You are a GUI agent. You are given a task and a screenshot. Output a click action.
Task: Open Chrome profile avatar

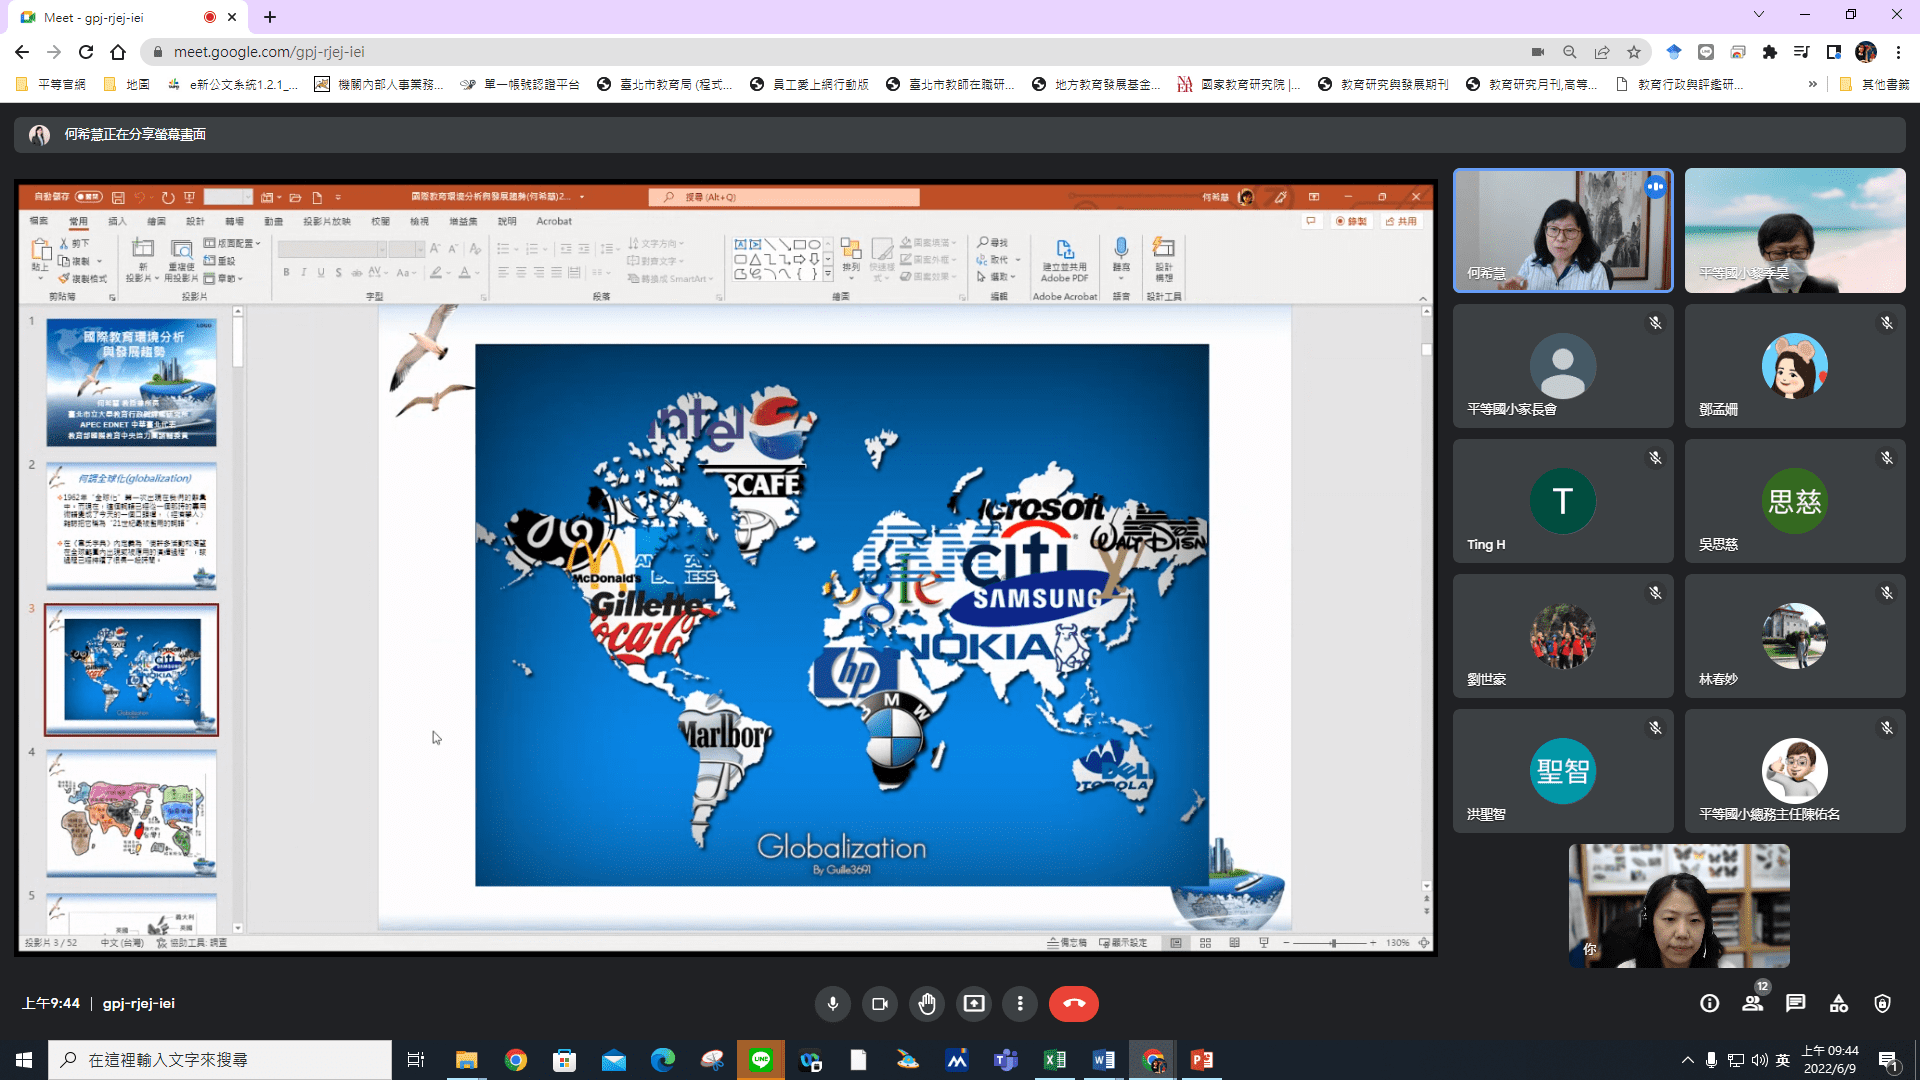(x=1866, y=52)
